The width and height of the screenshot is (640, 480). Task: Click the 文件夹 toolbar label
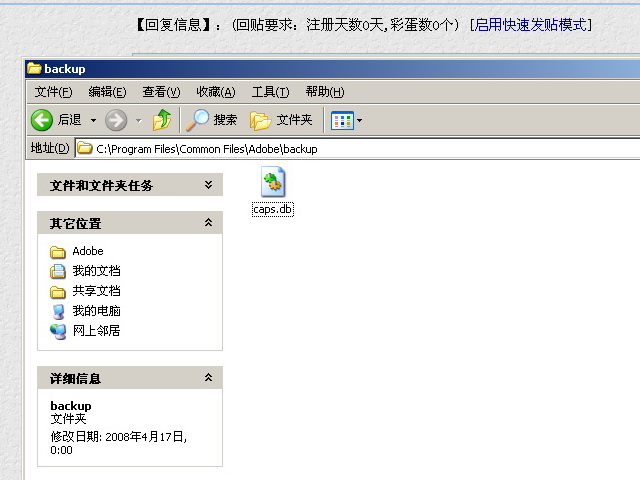(x=294, y=120)
